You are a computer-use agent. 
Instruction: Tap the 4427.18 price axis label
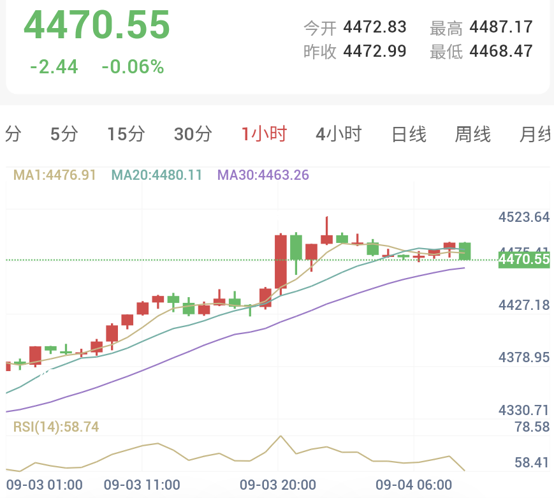pos(524,305)
